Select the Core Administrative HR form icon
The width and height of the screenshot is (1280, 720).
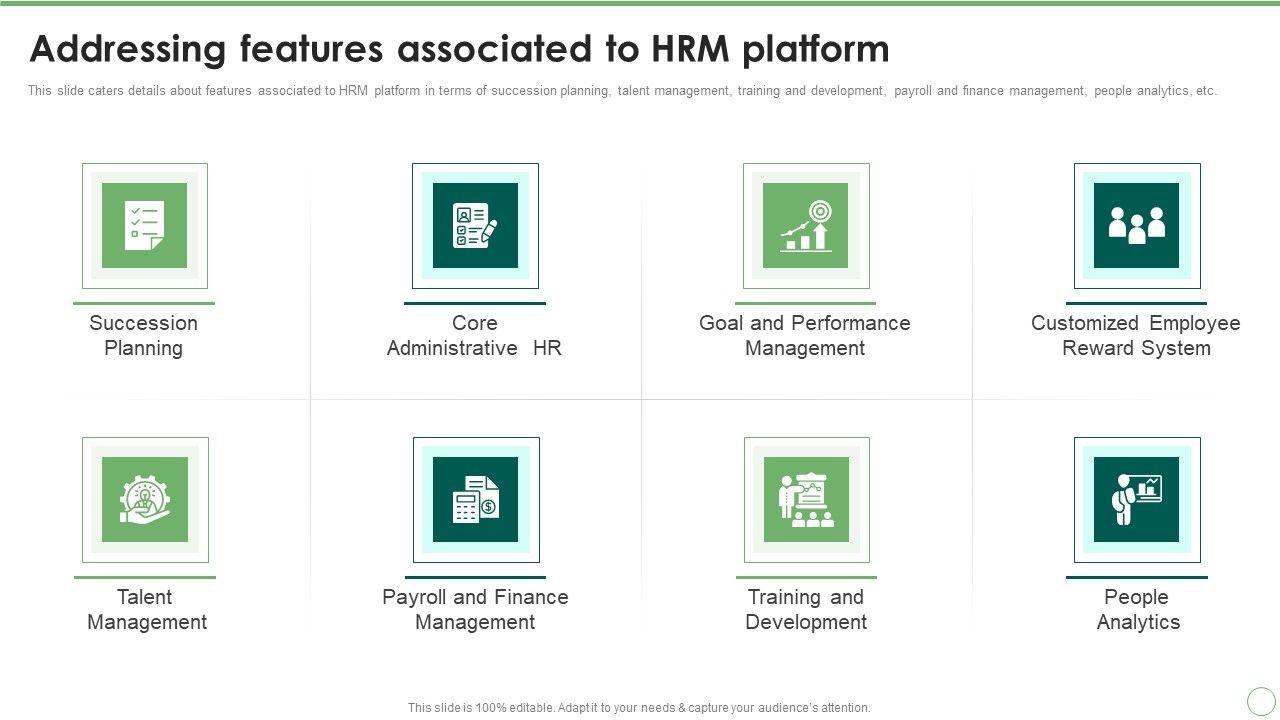click(475, 226)
